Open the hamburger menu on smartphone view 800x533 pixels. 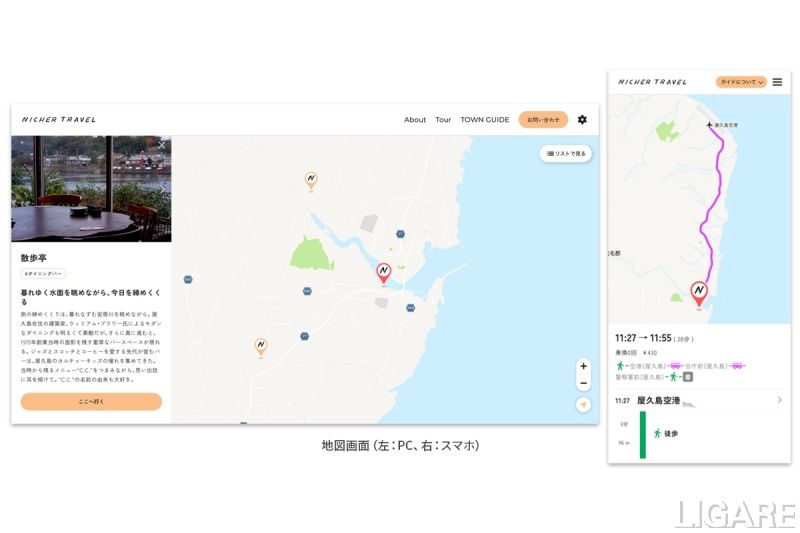tap(778, 82)
